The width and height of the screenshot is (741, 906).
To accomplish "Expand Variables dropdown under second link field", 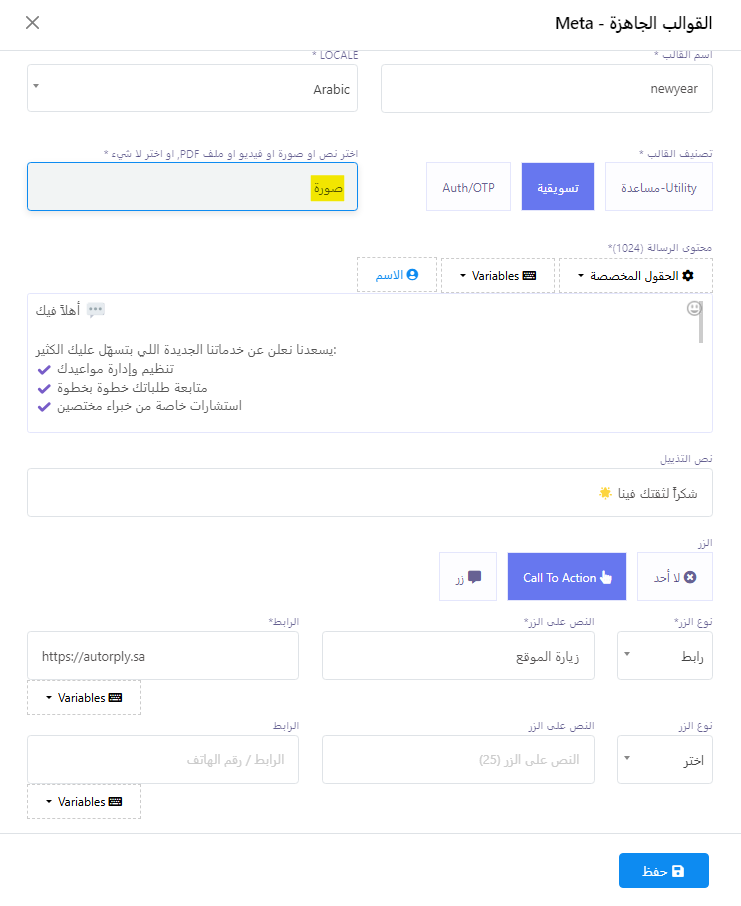I will (84, 801).
